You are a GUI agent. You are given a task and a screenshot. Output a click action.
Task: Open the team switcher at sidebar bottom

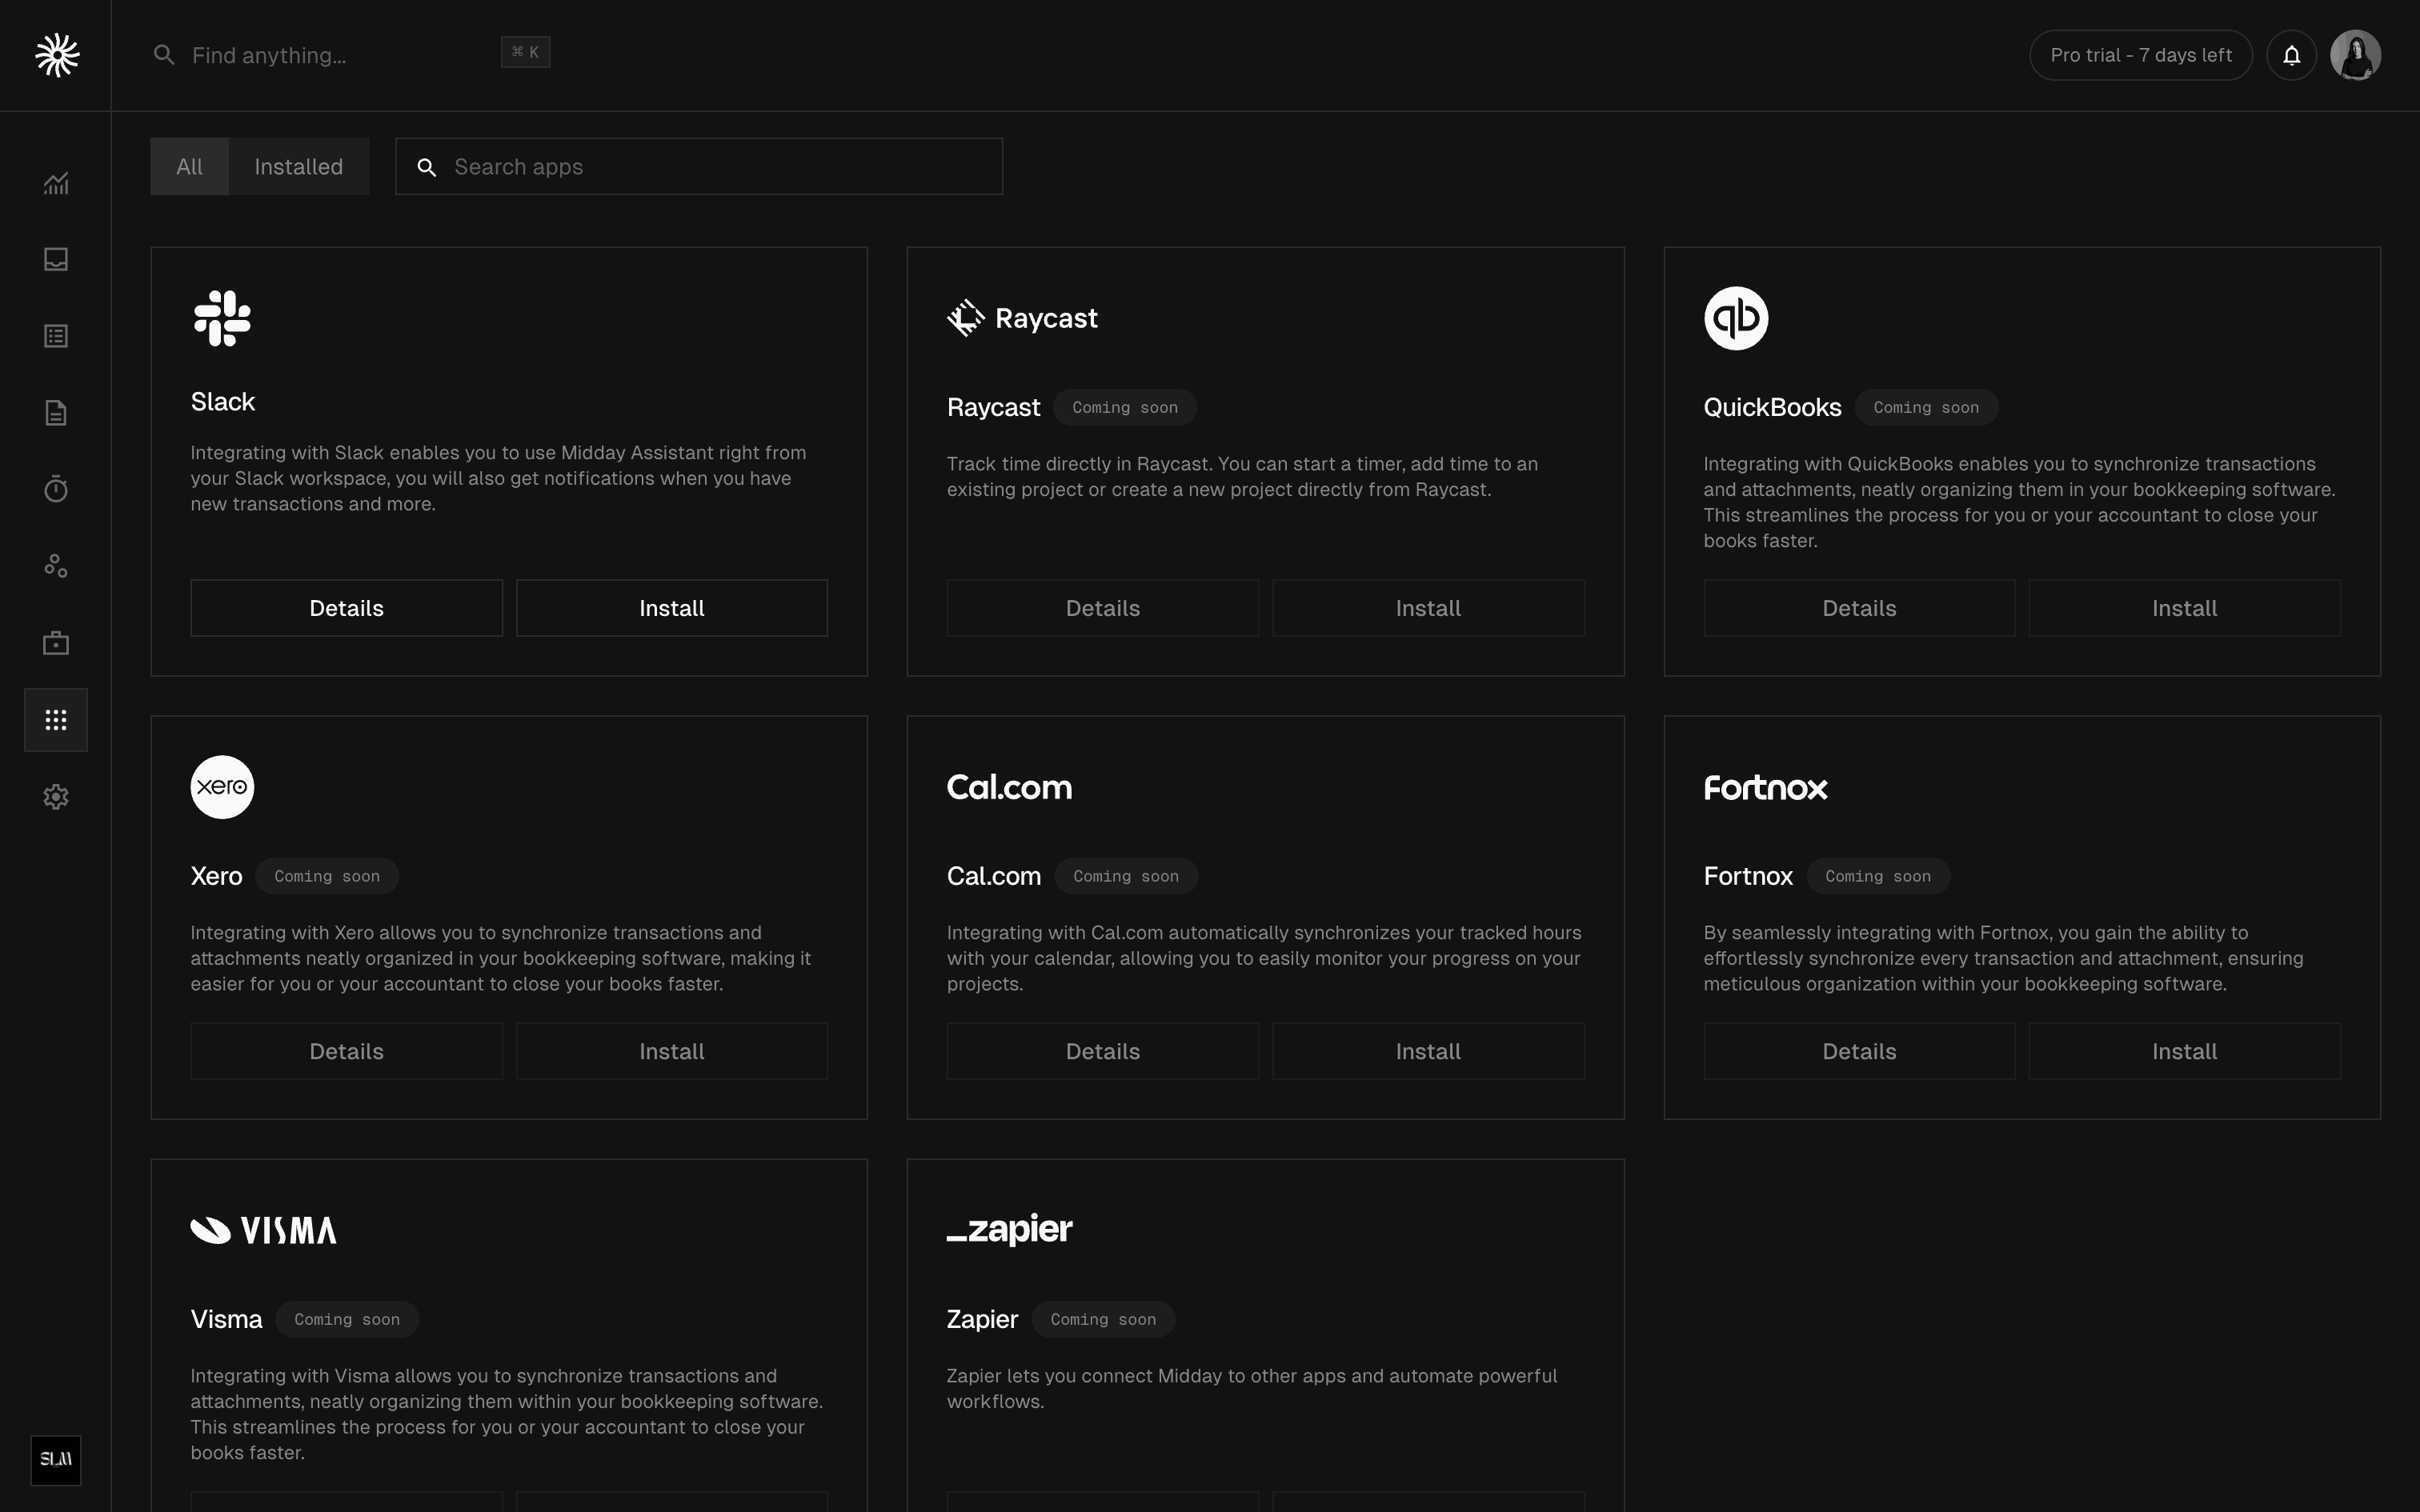coord(56,1460)
